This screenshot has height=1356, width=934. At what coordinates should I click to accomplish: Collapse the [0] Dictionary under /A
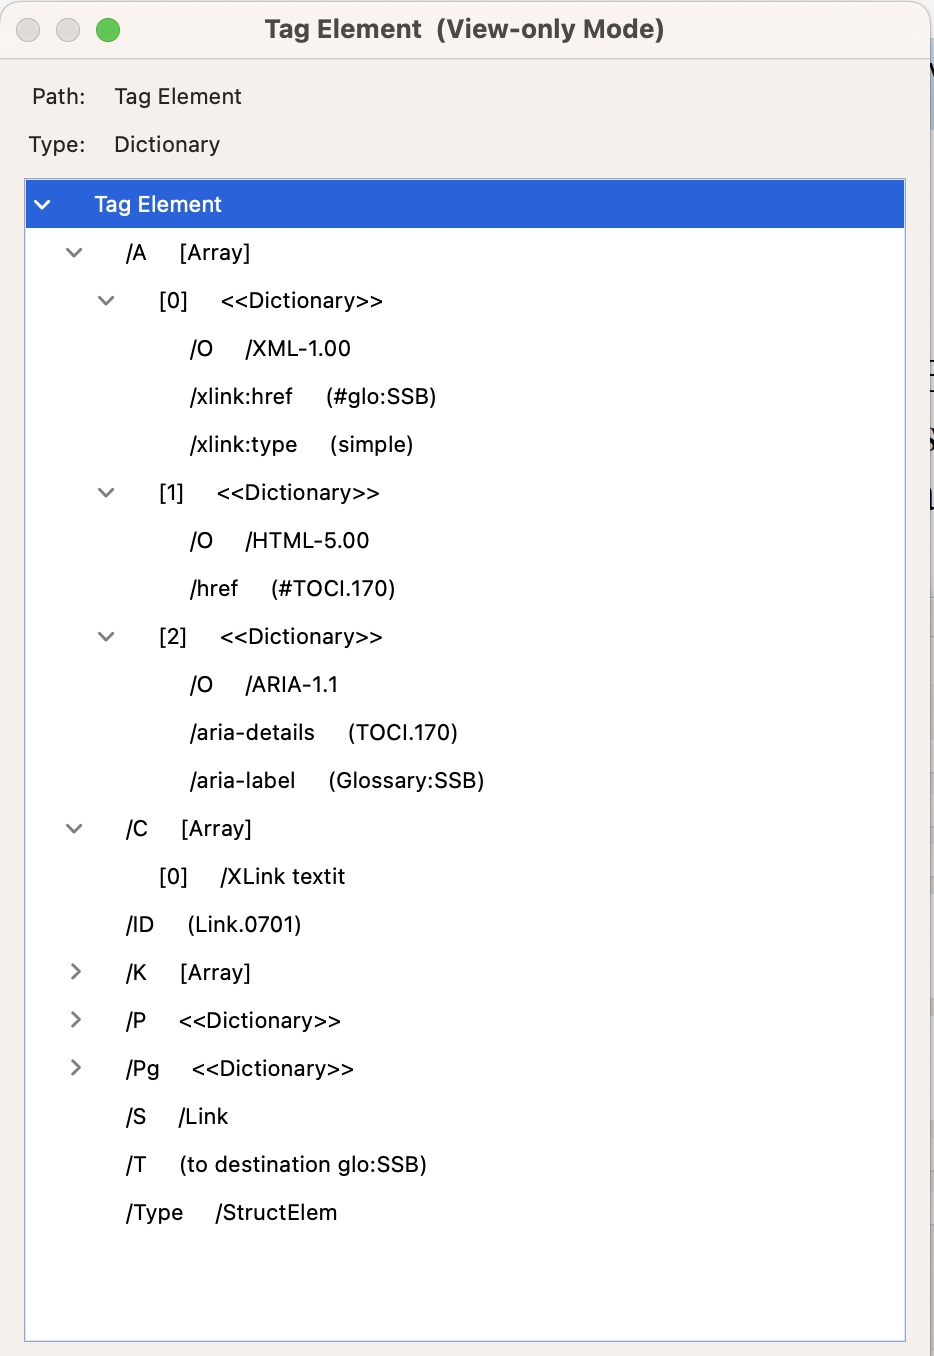point(106,301)
